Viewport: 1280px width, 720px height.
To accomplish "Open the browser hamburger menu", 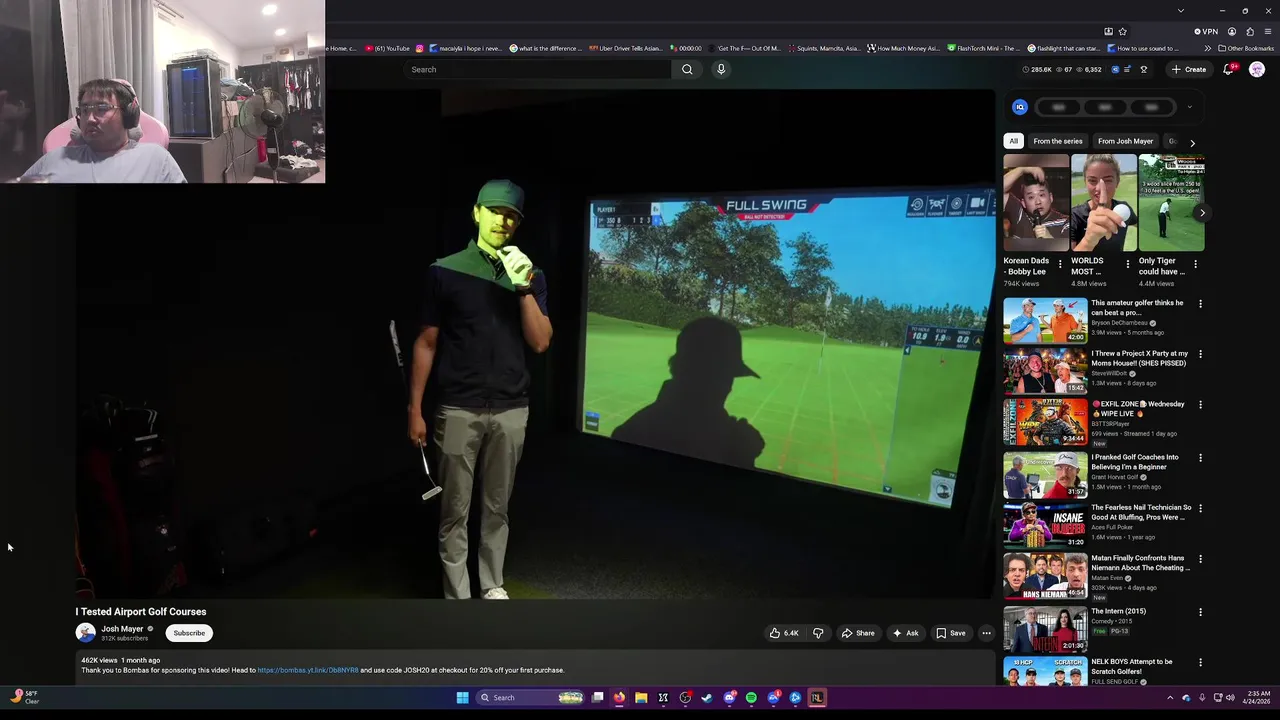I will (1267, 31).
